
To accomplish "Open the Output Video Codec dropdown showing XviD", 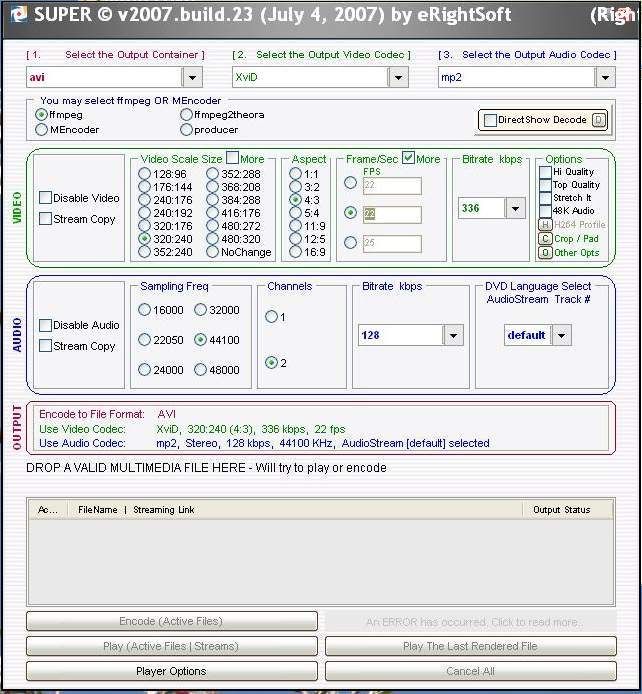I will [398, 77].
